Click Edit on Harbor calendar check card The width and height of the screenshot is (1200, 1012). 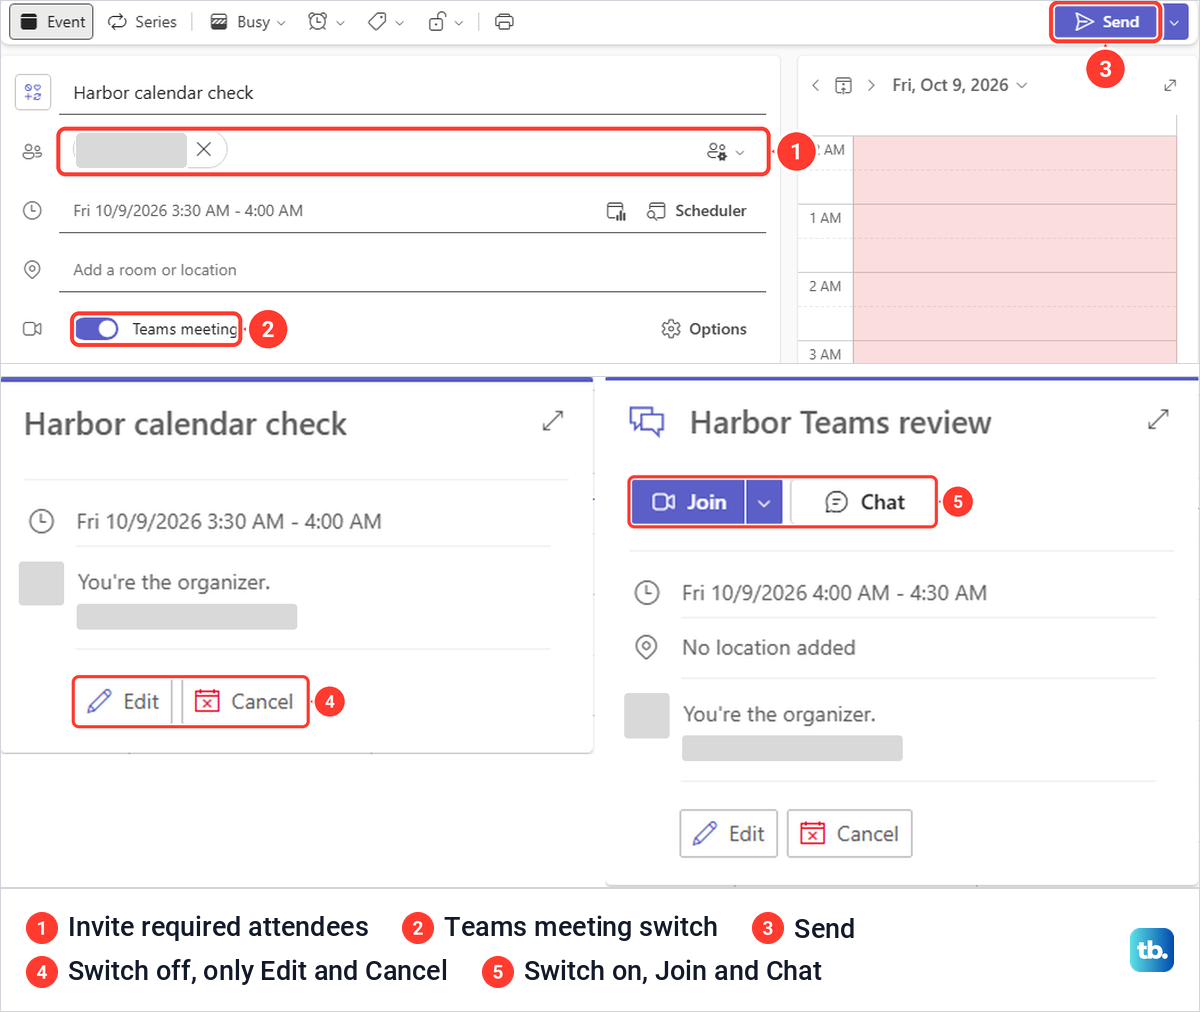(x=123, y=702)
